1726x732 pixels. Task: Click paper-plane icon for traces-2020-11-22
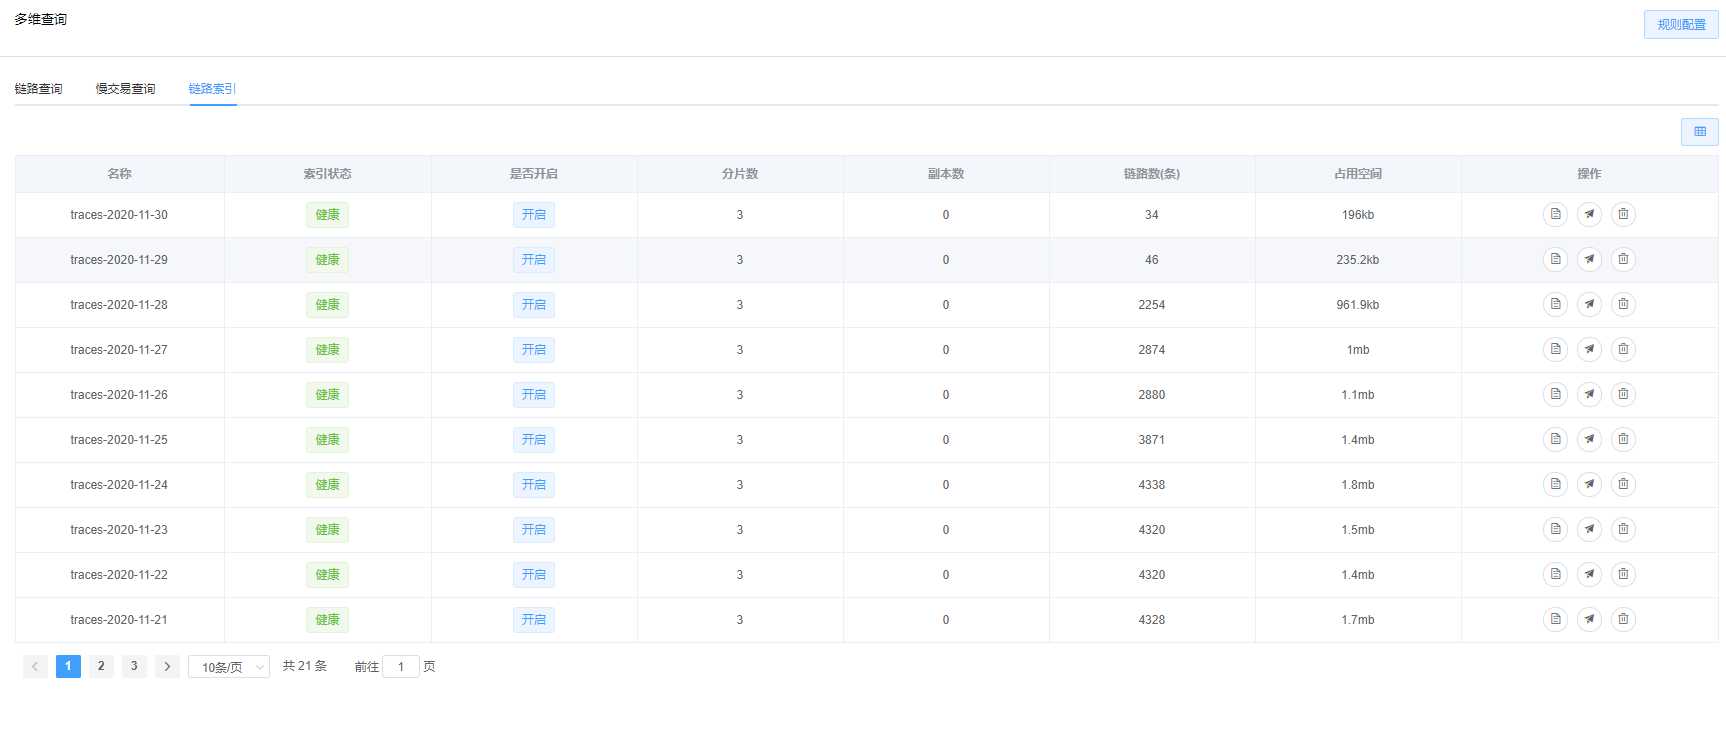[1589, 574]
